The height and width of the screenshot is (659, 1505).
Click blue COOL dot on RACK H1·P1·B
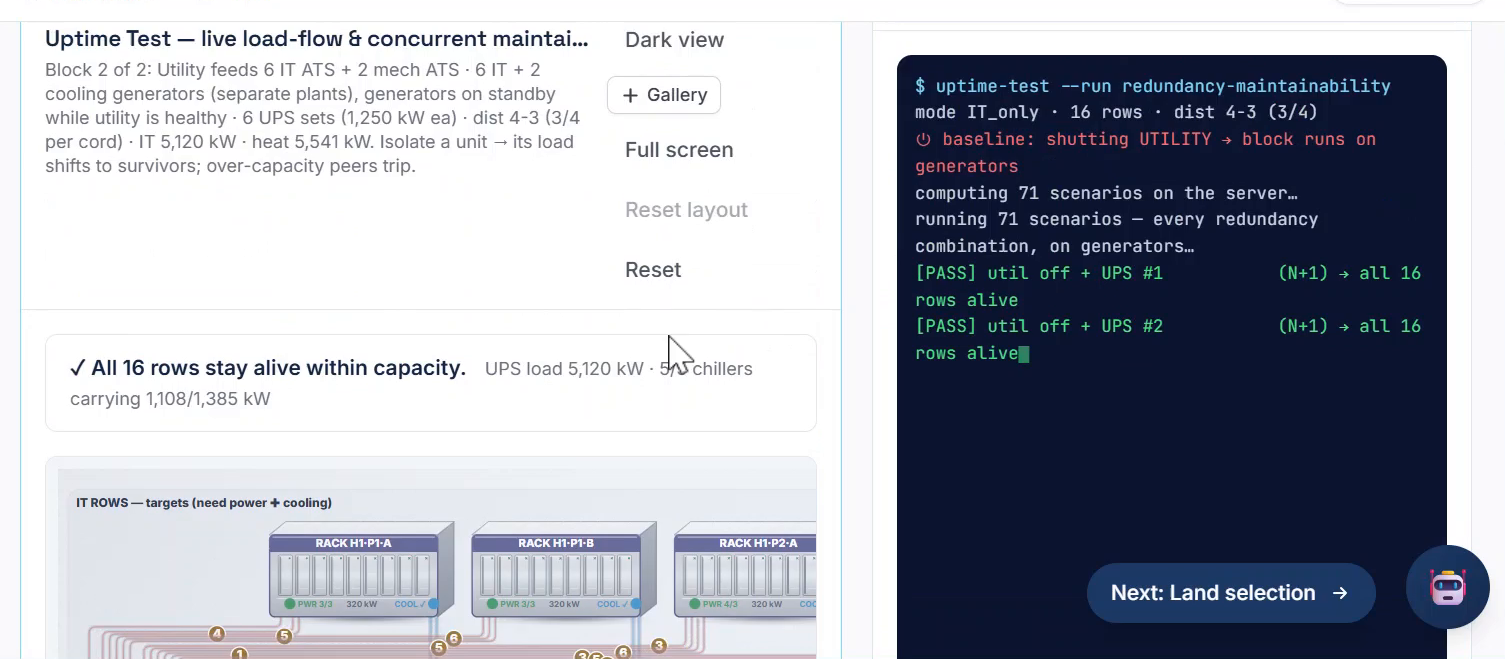click(635, 604)
